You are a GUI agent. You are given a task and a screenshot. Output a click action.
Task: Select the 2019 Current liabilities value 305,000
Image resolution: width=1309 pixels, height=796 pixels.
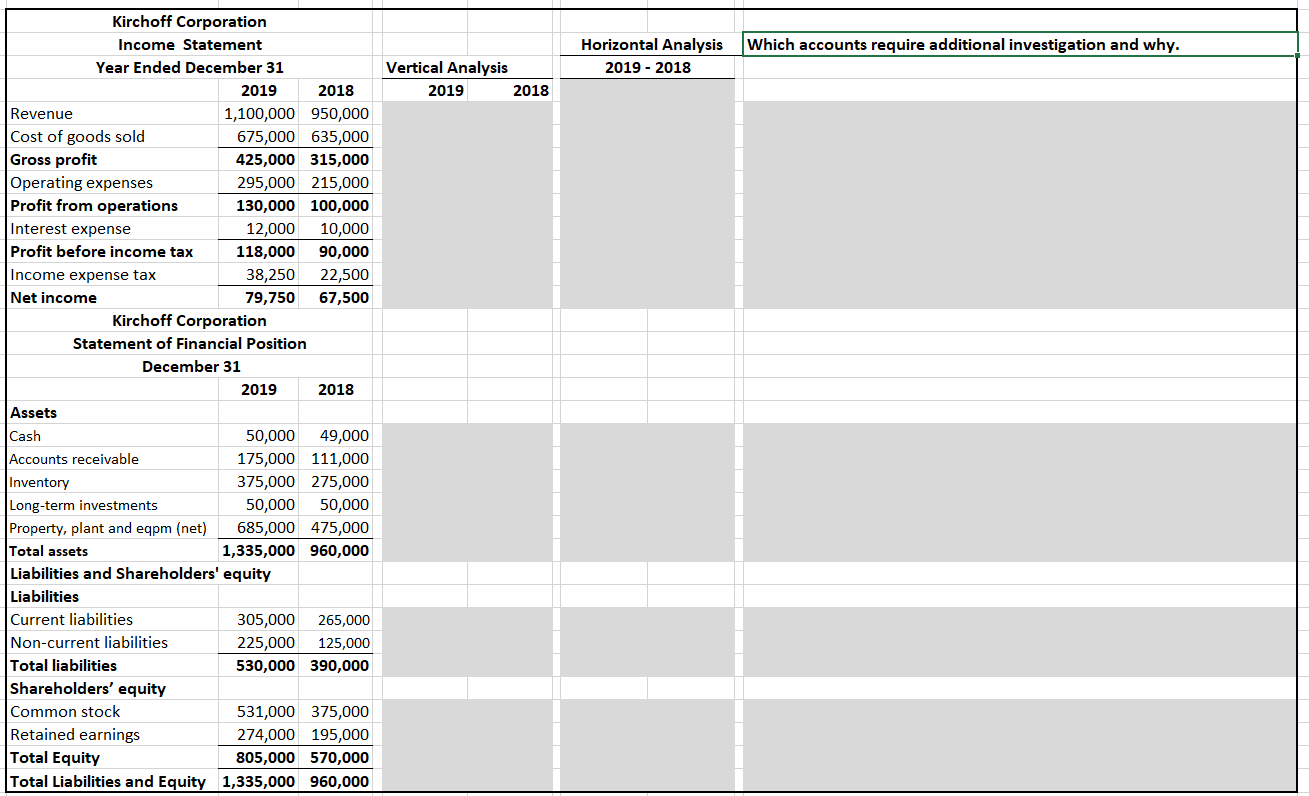point(266,620)
